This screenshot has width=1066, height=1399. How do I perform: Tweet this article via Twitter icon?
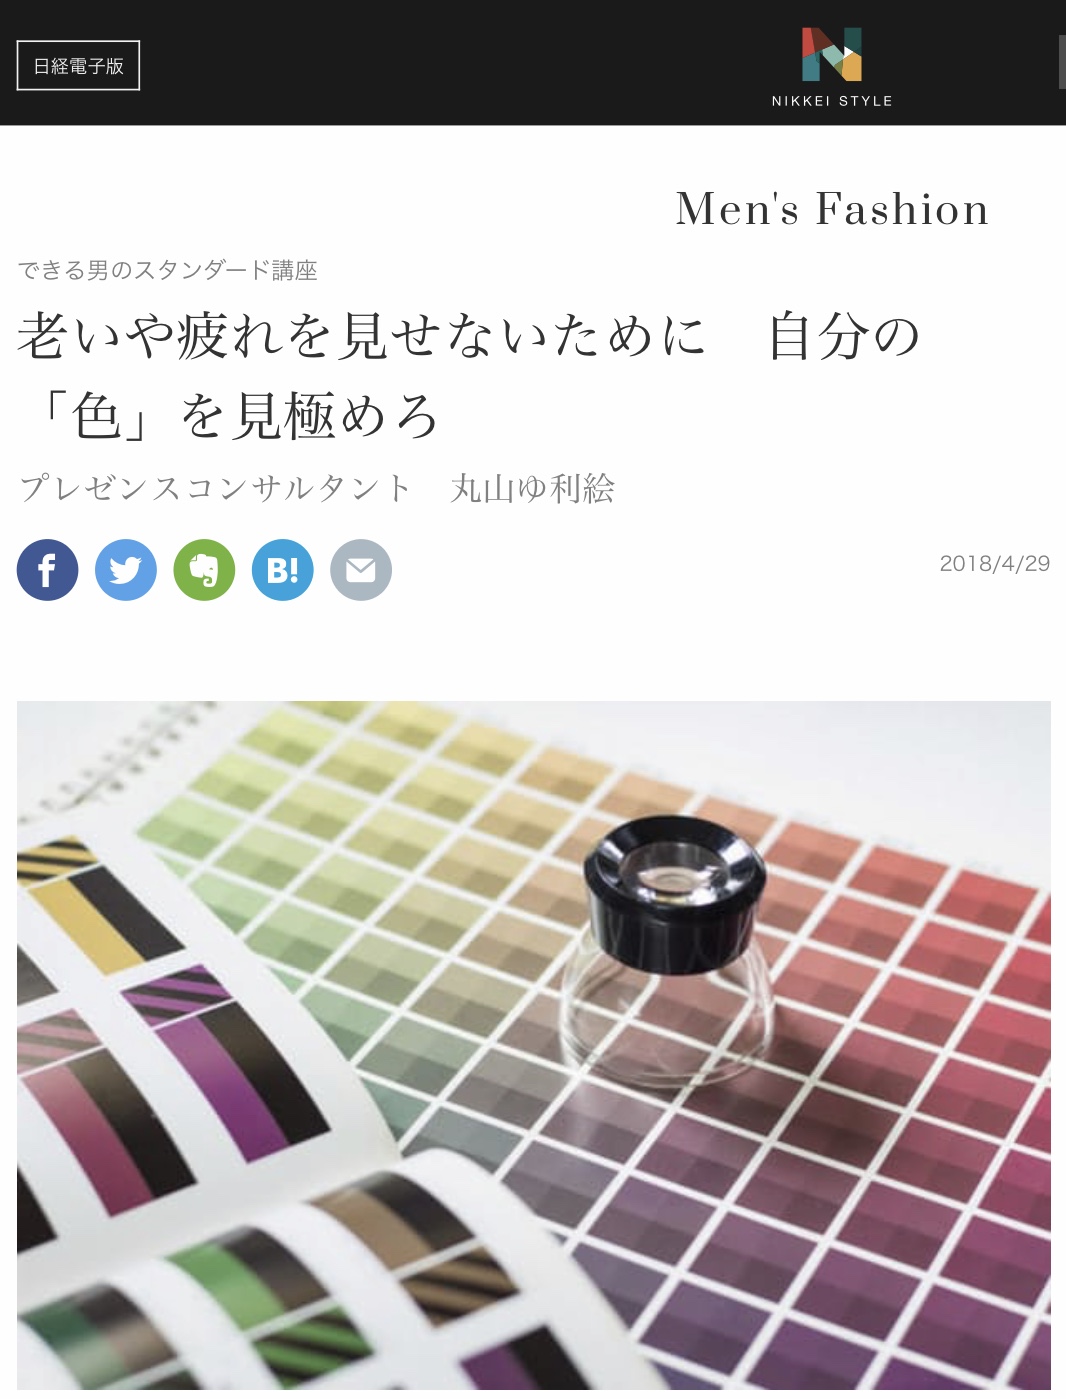[x=126, y=570]
